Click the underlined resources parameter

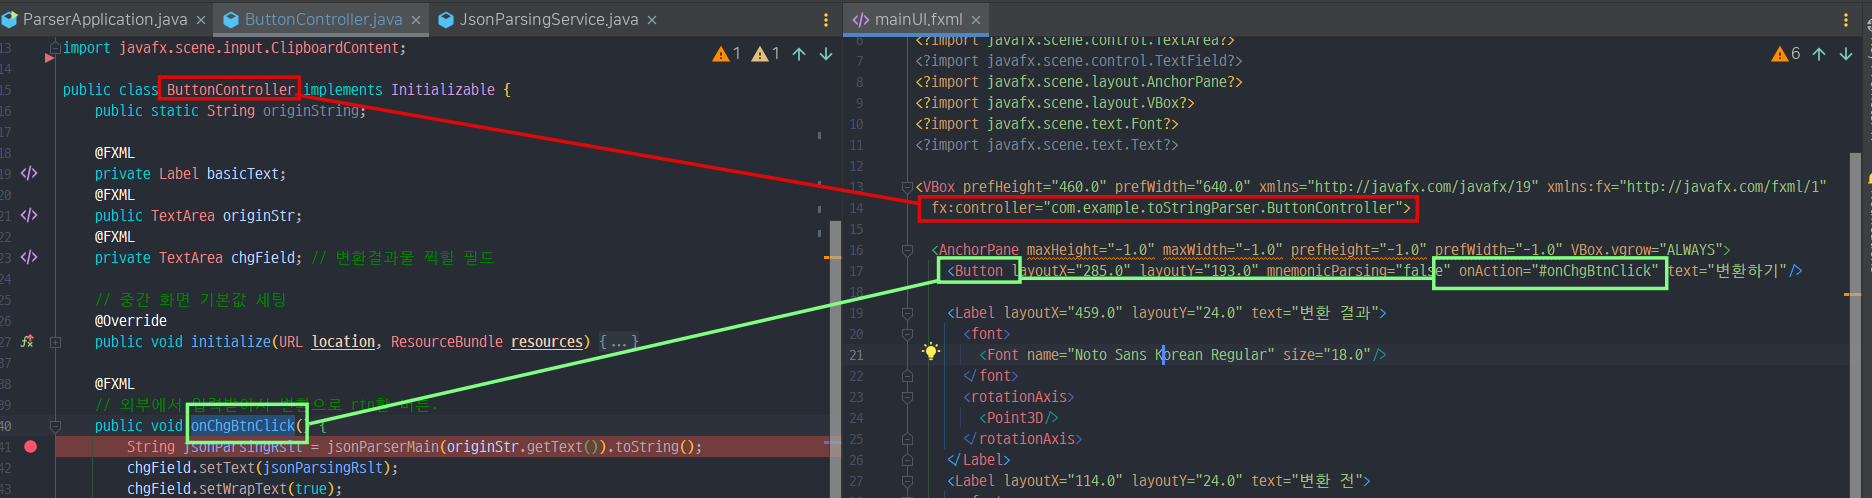pyautogui.click(x=547, y=342)
